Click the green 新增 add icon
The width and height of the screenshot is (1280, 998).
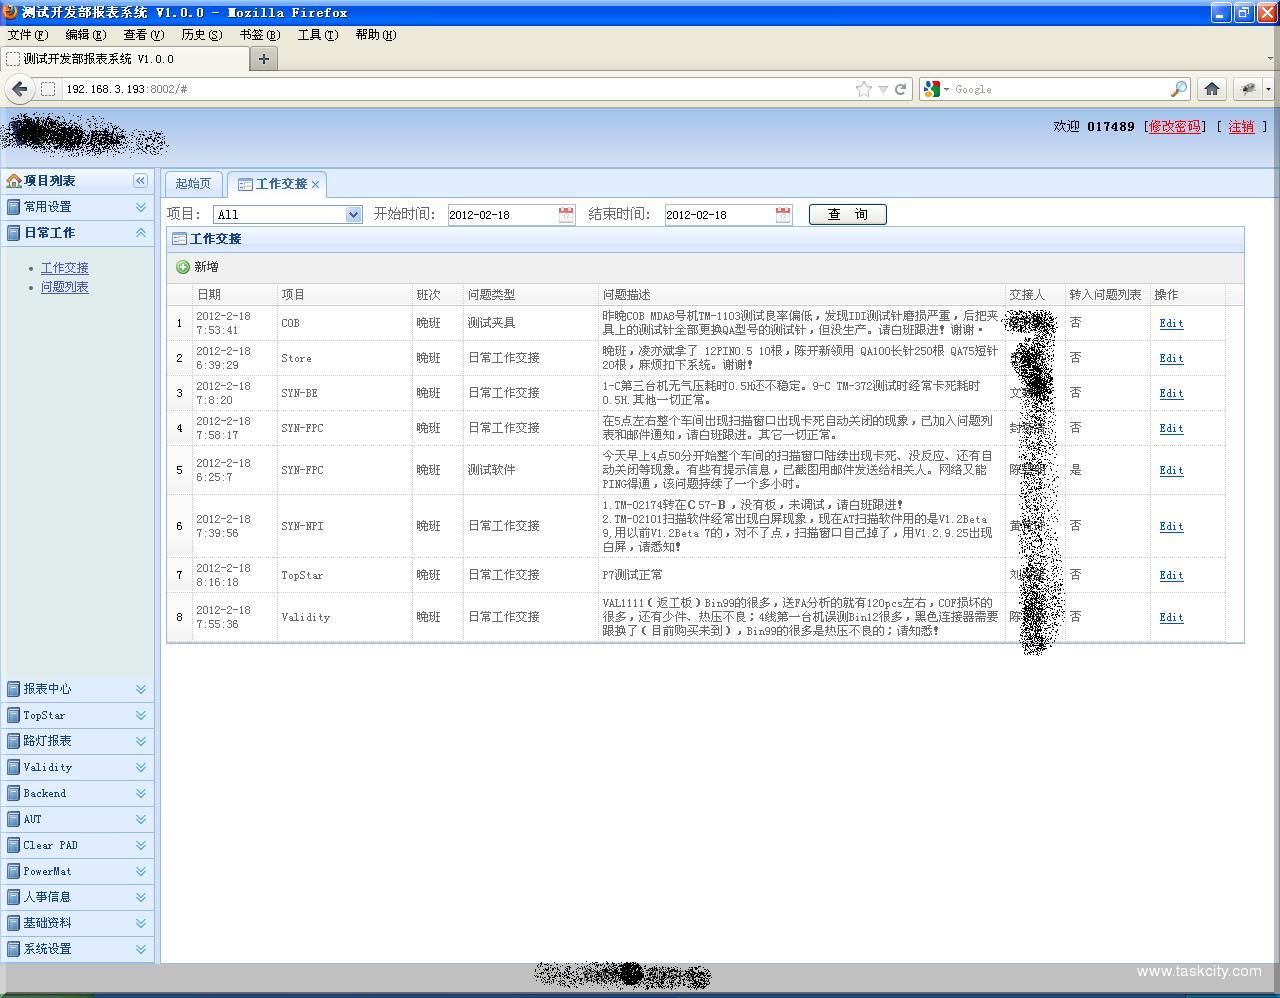pos(183,267)
